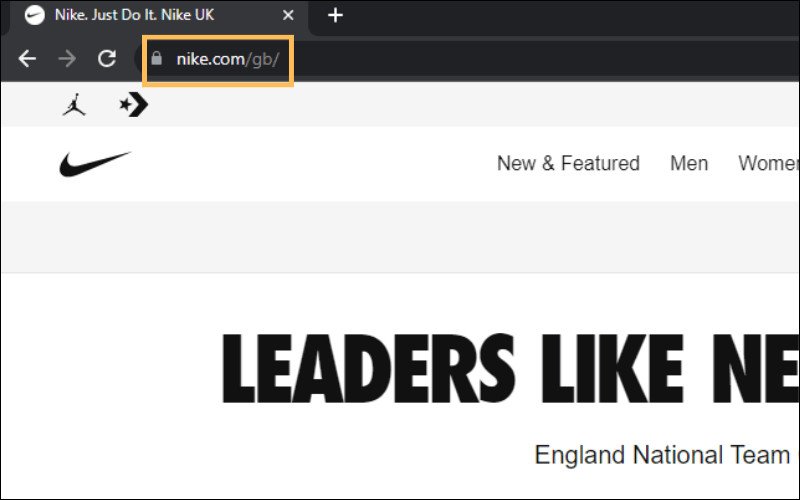Click the Nike swoosh home logo
Screen dimensions: 800x500
tap(95, 164)
